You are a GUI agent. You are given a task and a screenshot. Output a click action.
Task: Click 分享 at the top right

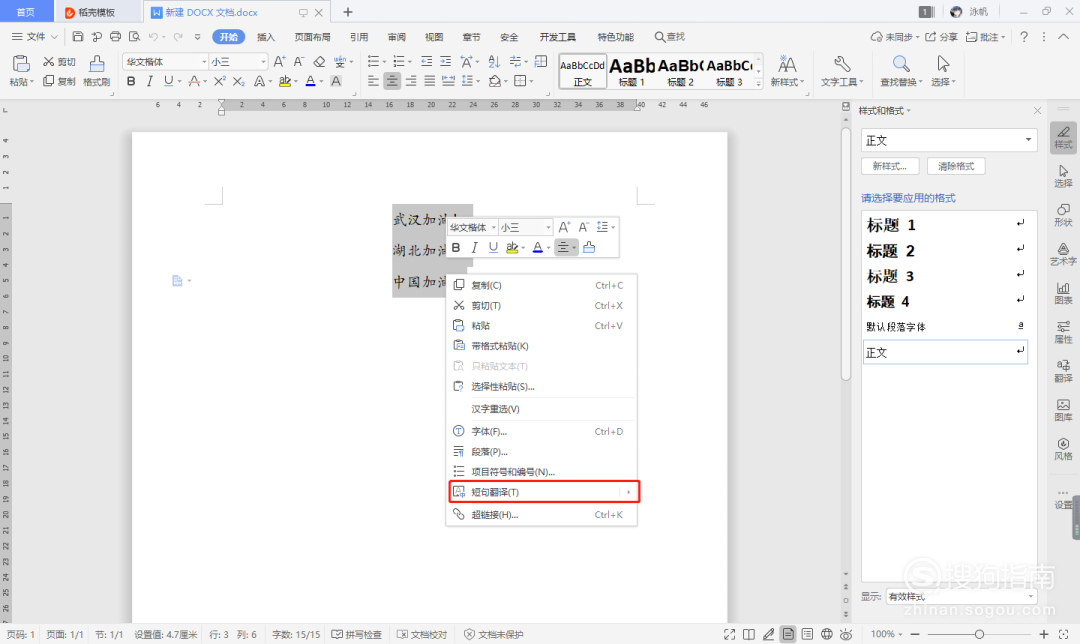(941, 37)
